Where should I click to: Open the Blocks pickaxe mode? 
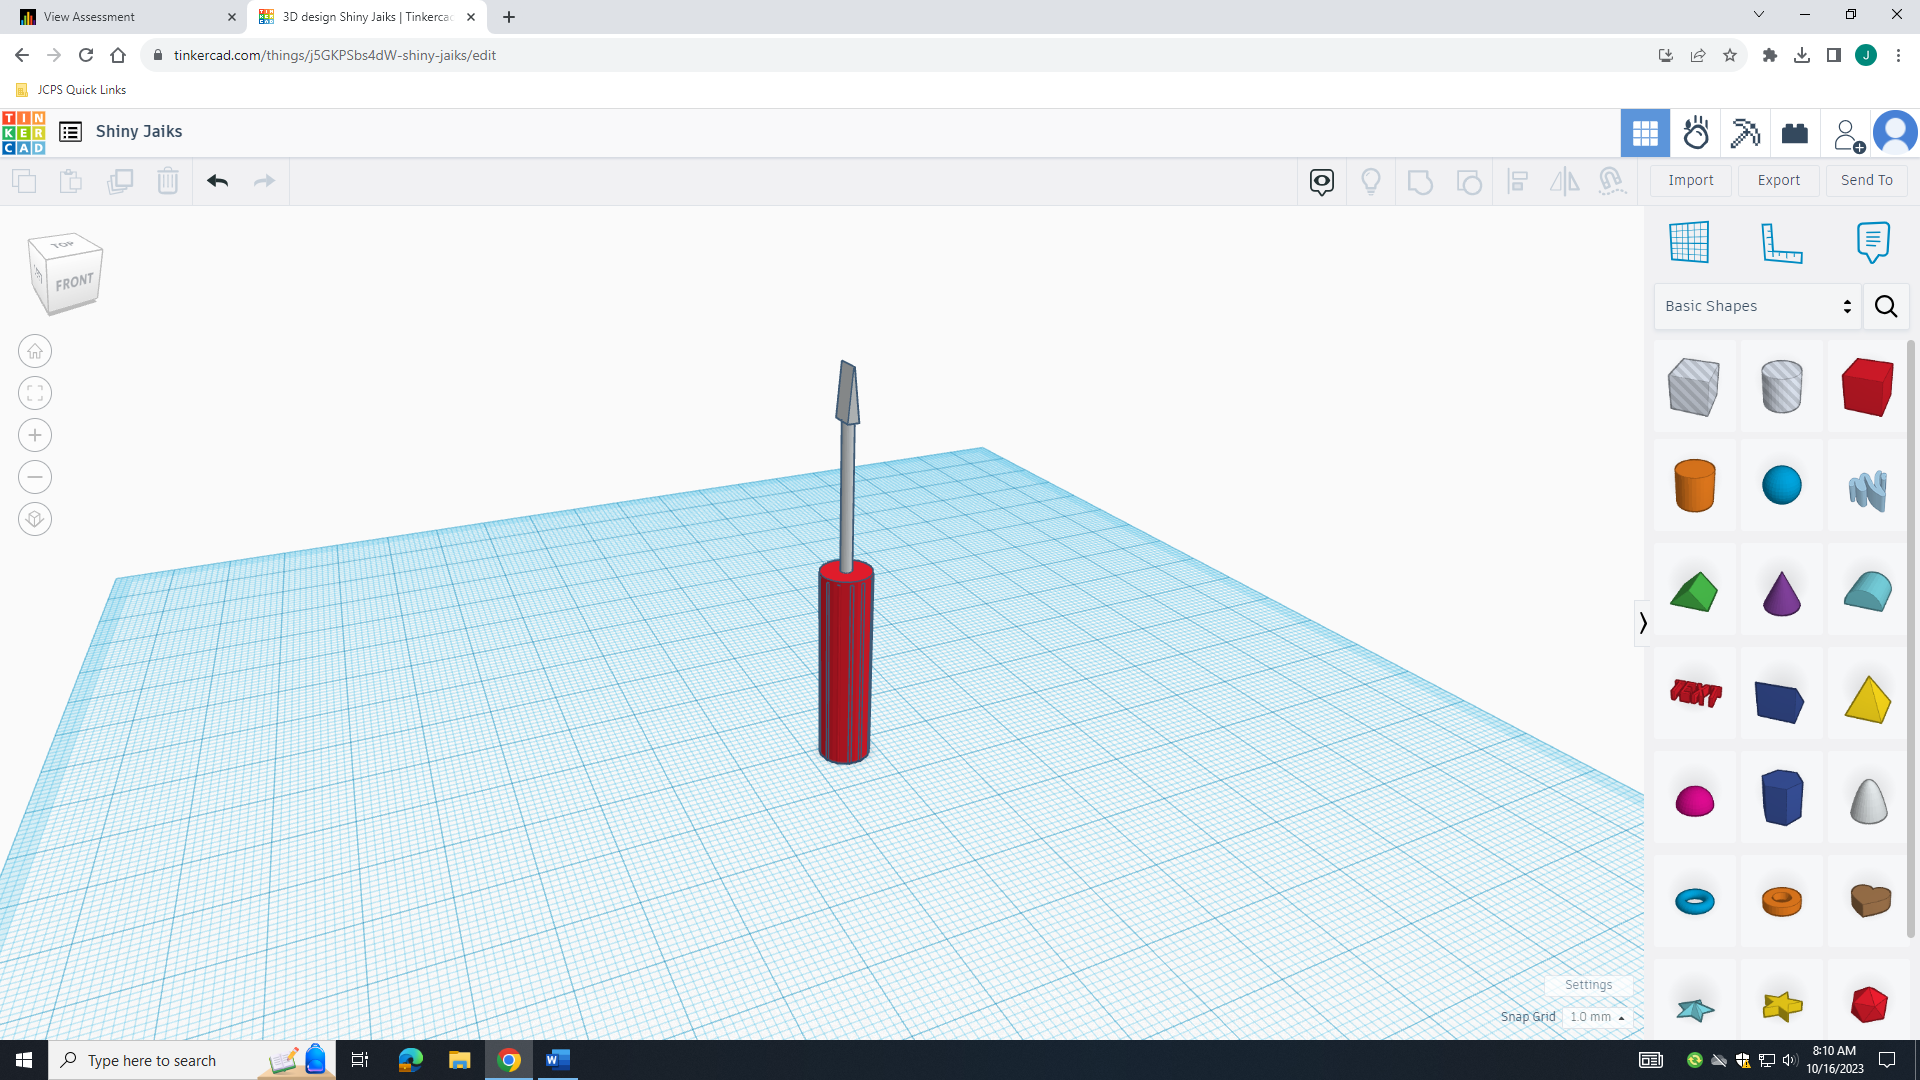point(1745,133)
